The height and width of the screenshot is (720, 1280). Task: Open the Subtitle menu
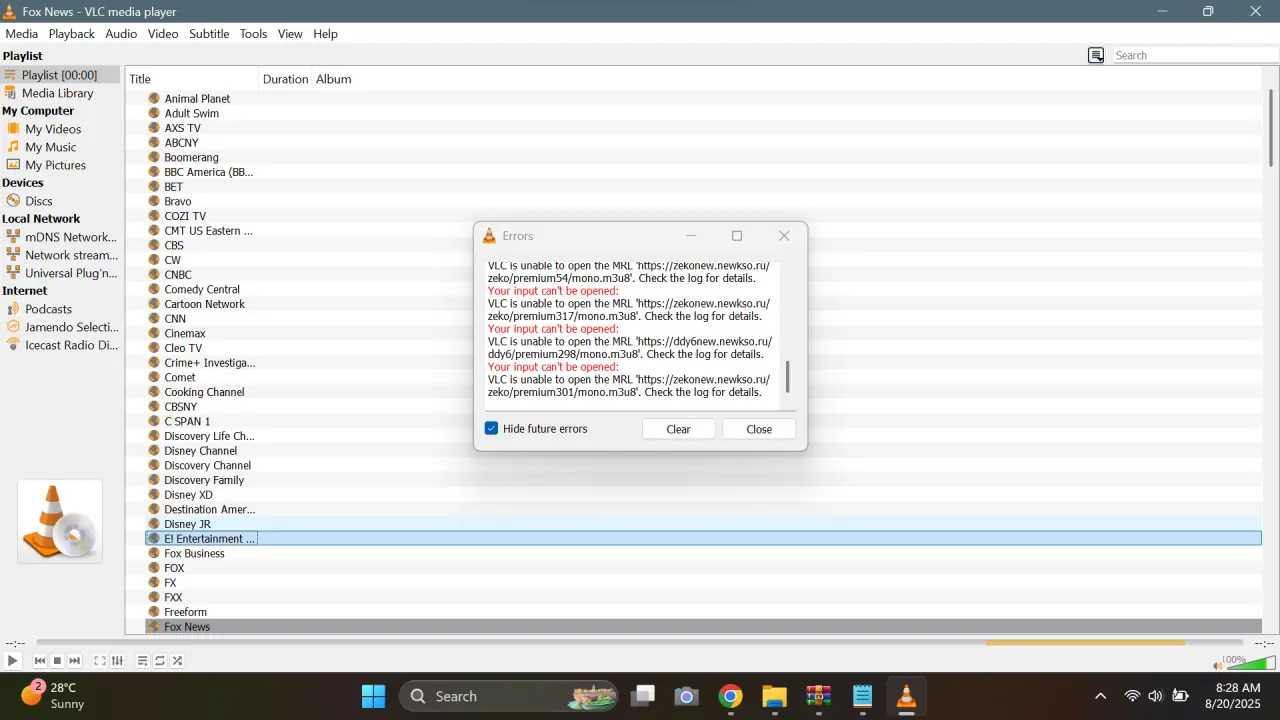coord(209,34)
